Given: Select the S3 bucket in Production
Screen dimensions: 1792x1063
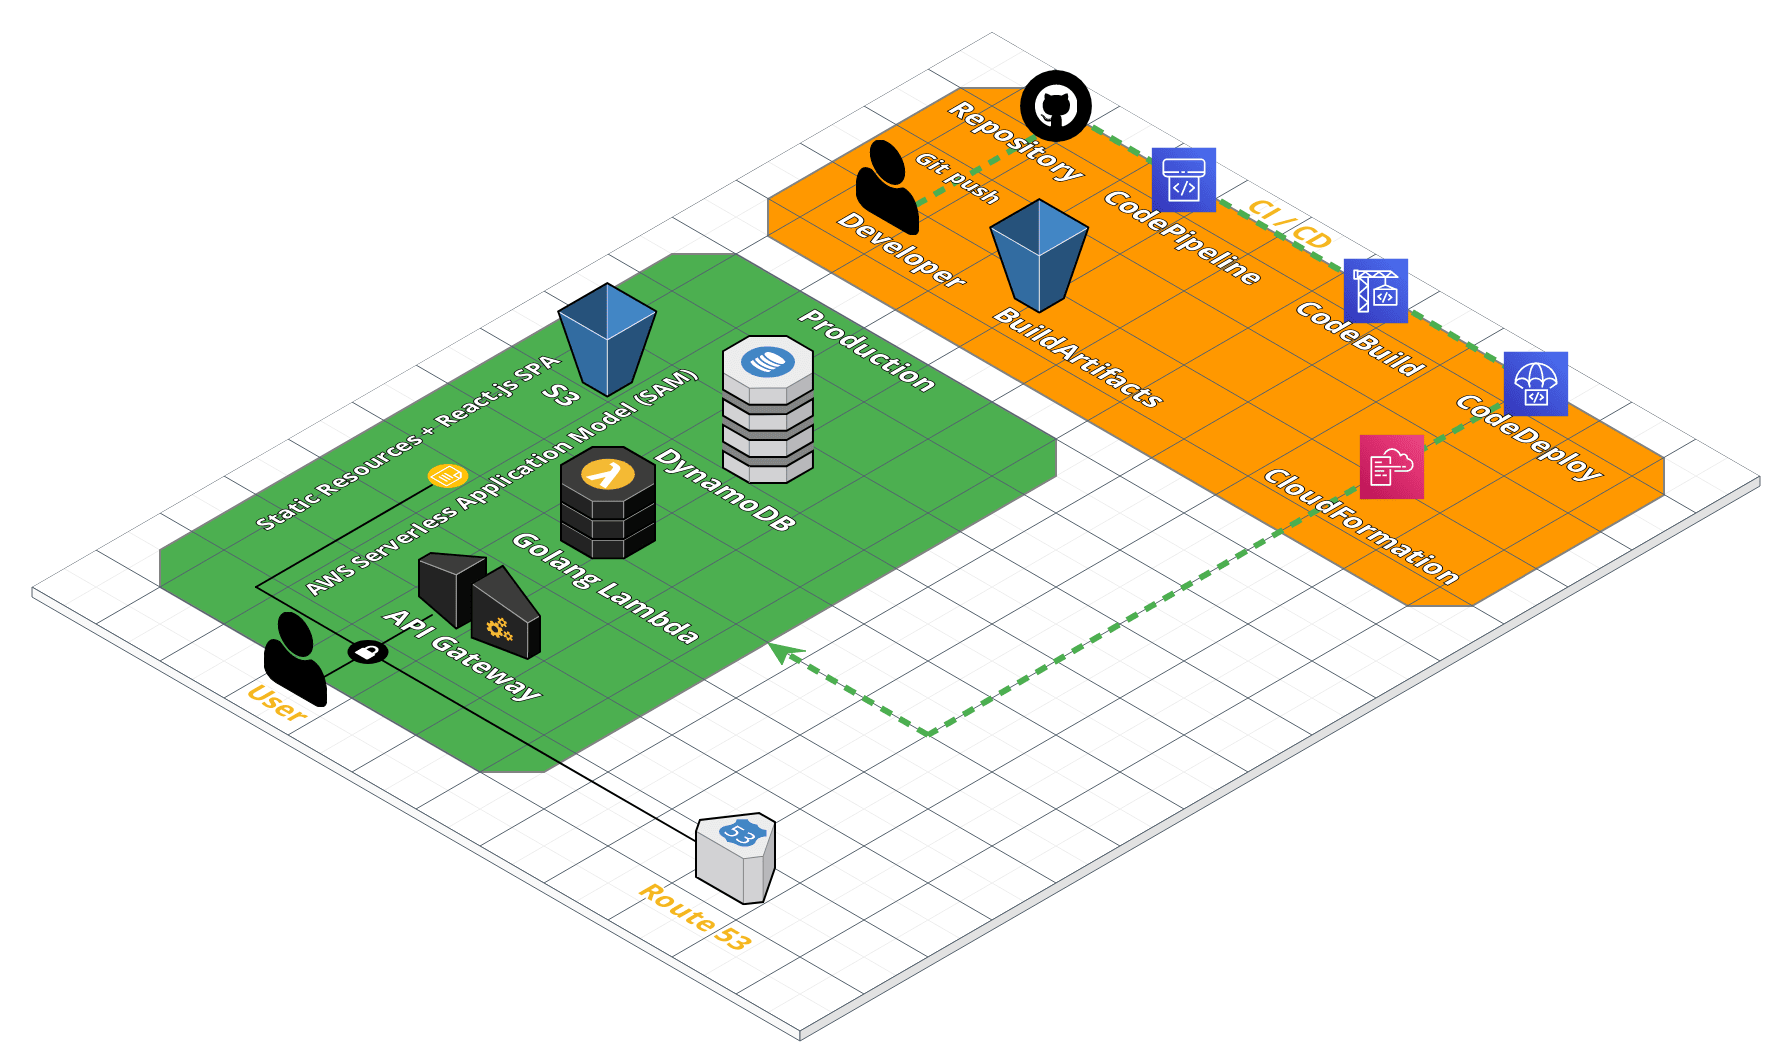Looking at the screenshot, I should (607, 340).
